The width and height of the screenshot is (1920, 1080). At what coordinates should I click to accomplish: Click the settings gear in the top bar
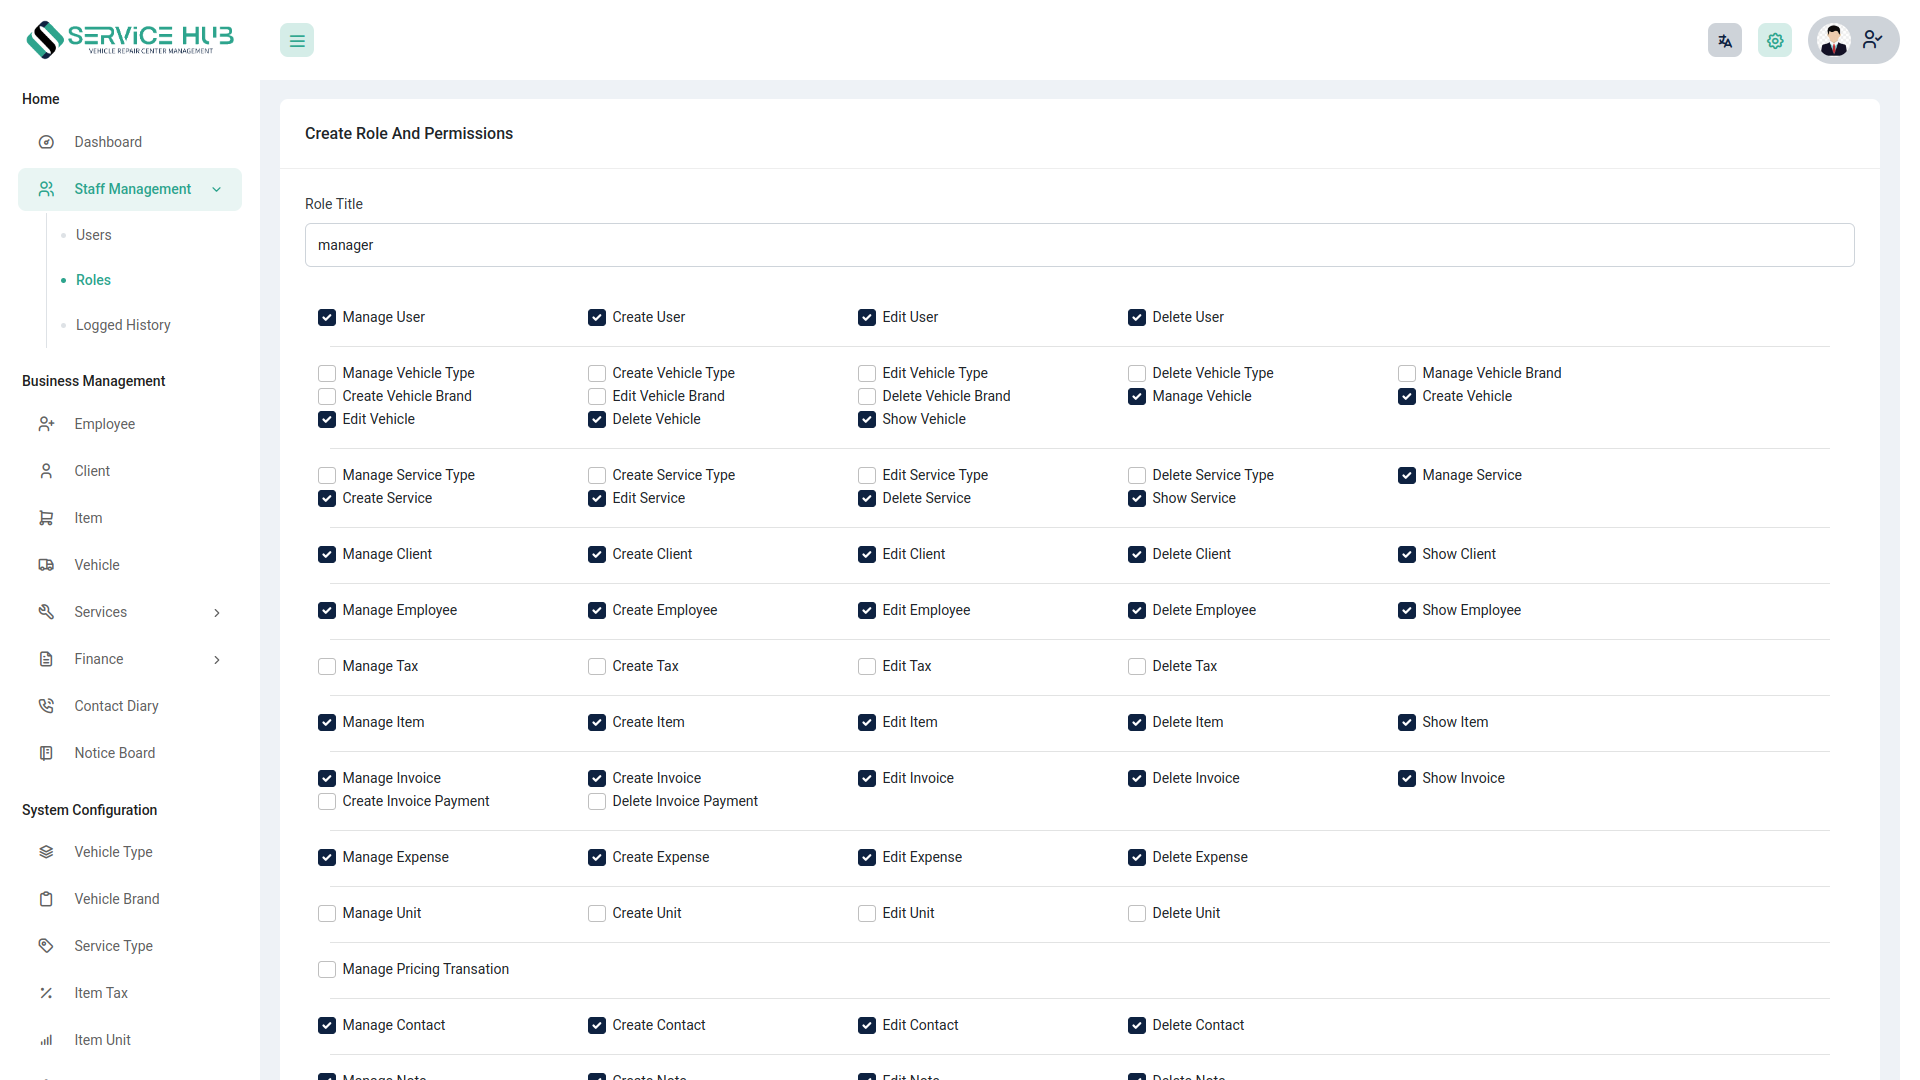tap(1775, 40)
